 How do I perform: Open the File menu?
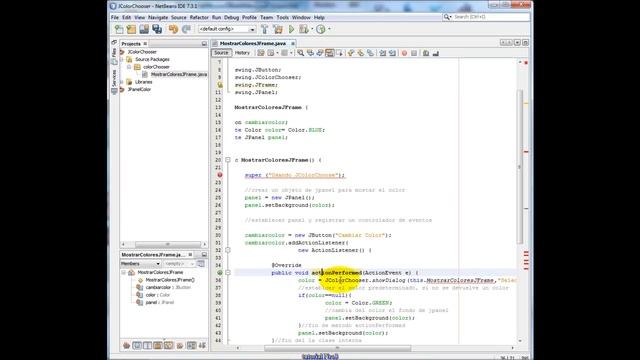pyautogui.click(x=115, y=18)
